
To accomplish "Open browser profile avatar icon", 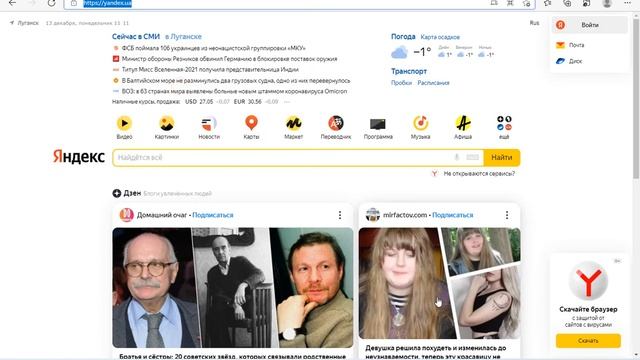I will 607,3.
